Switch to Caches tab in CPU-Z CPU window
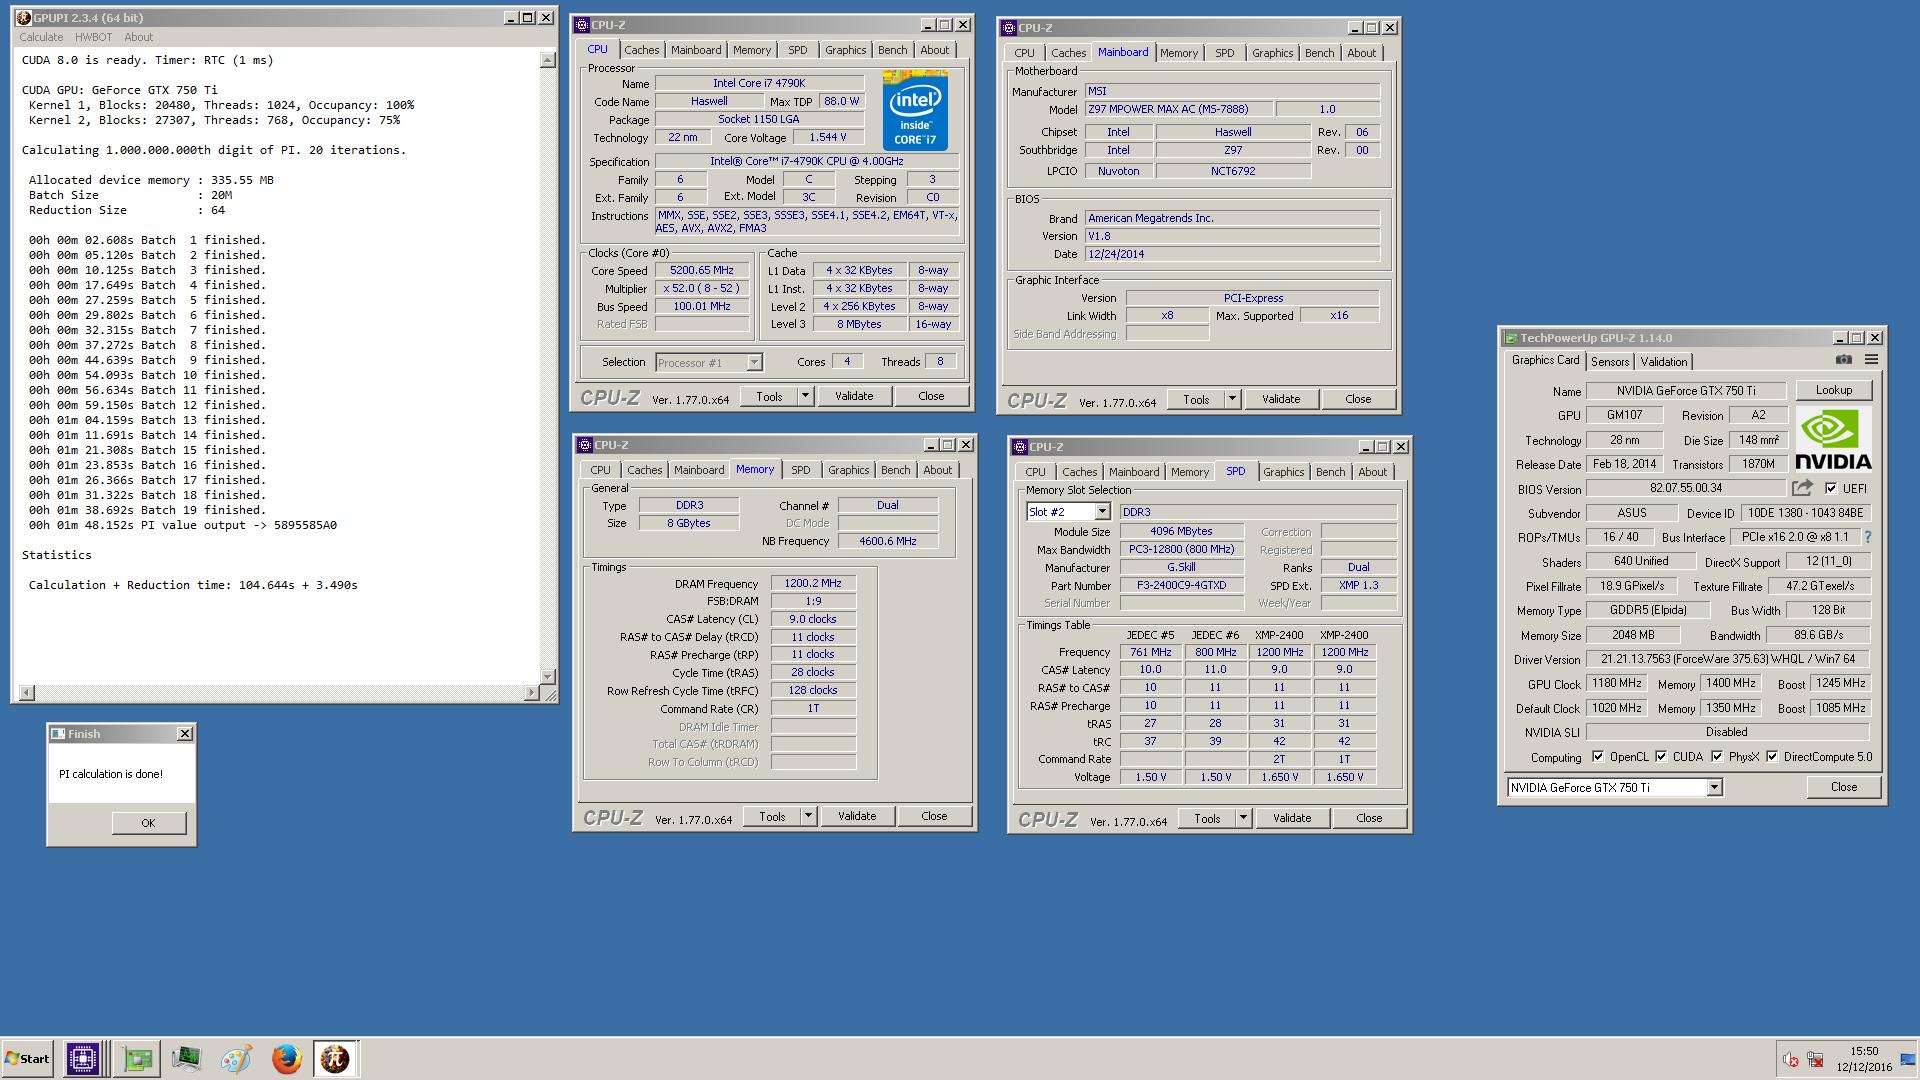1920x1080 pixels. (x=642, y=50)
